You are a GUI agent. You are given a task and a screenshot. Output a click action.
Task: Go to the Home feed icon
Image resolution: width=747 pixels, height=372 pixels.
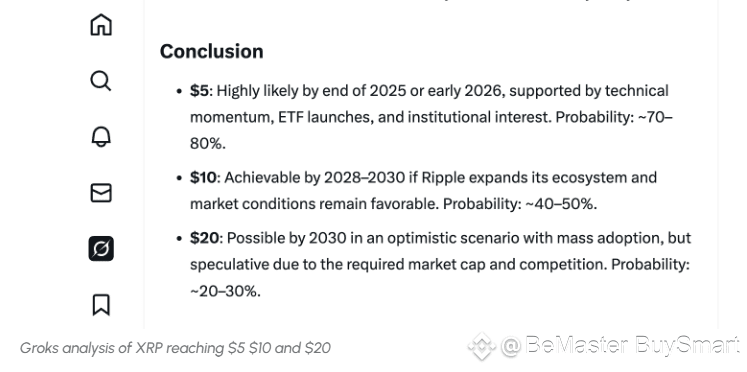[101, 24]
